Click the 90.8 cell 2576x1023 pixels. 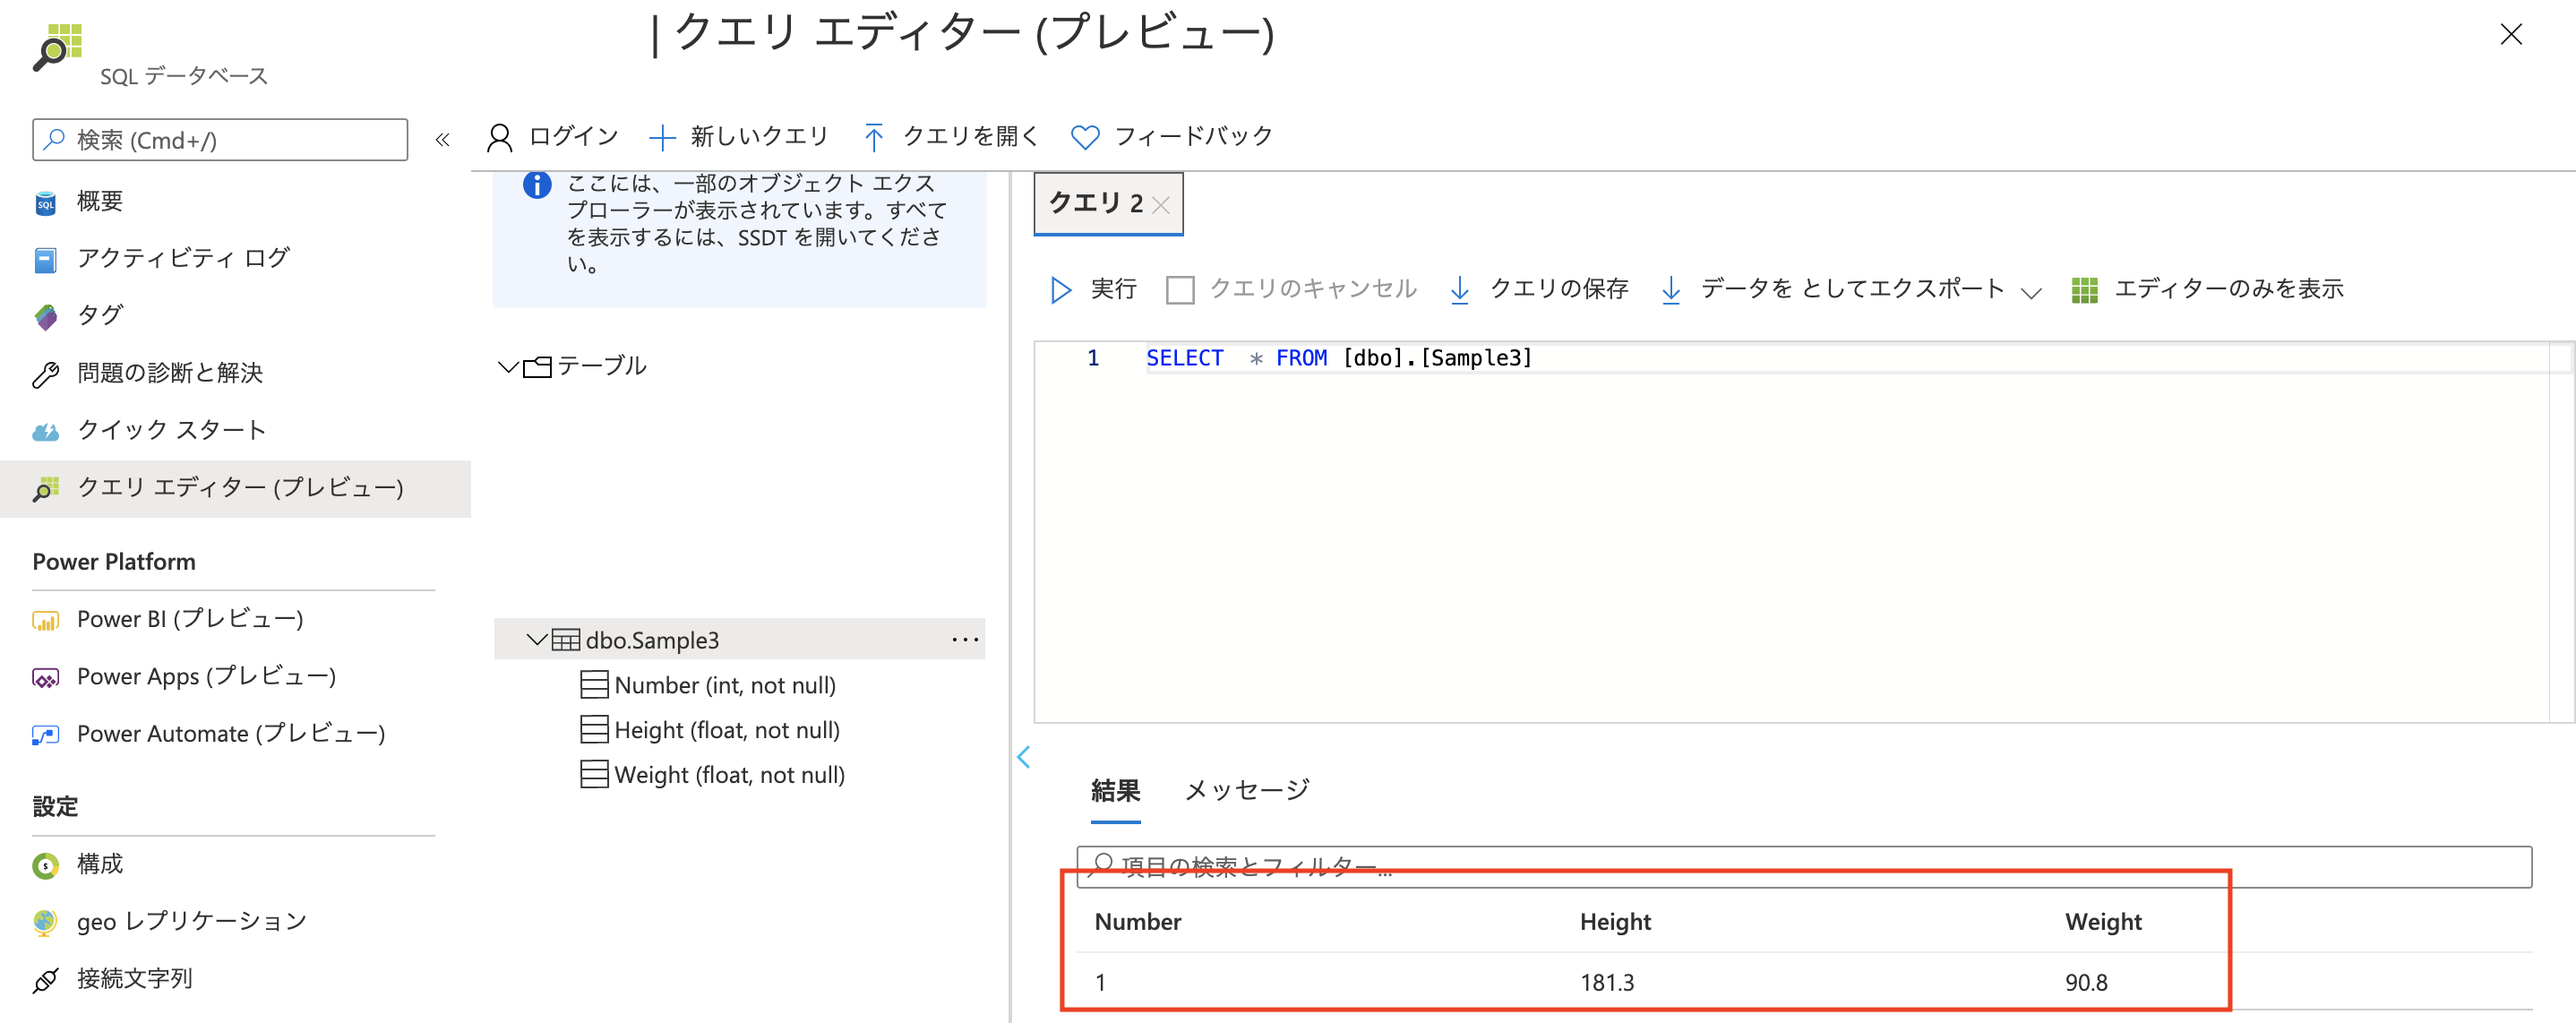click(x=2085, y=983)
